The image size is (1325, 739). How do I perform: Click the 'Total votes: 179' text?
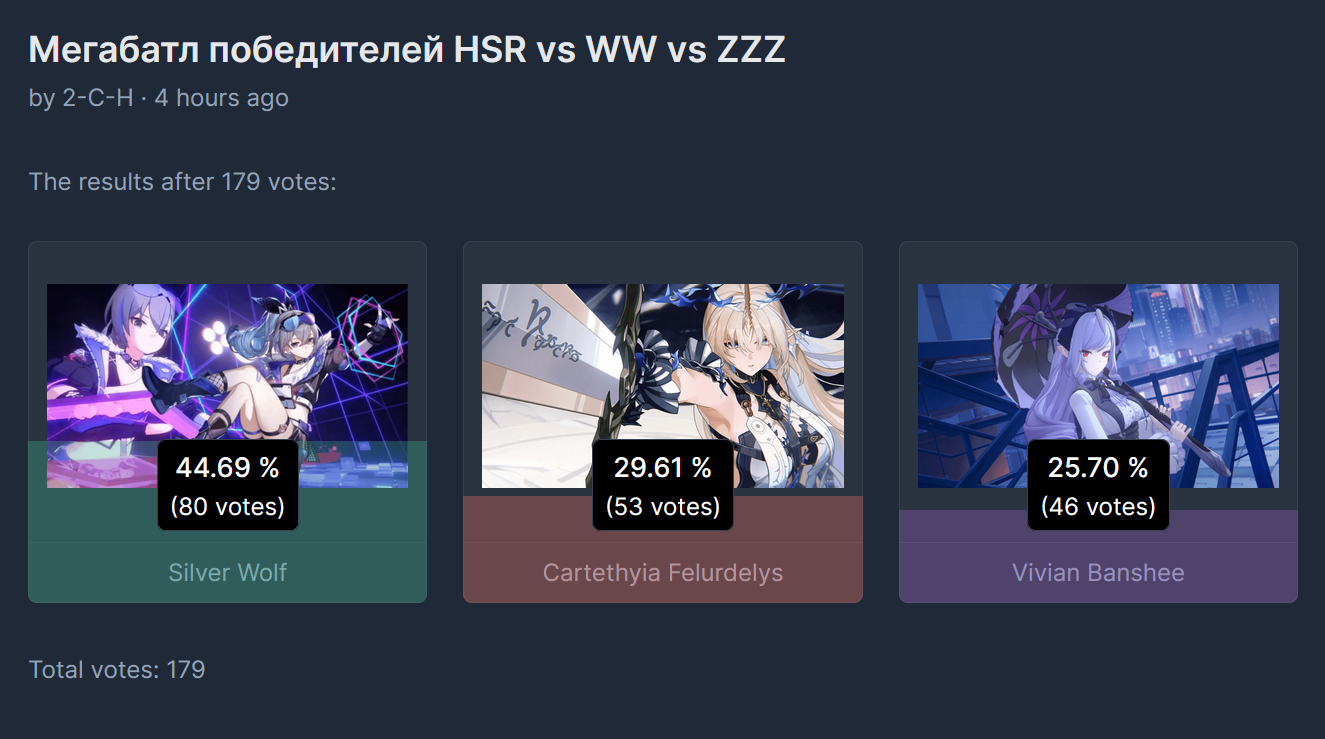(117, 670)
